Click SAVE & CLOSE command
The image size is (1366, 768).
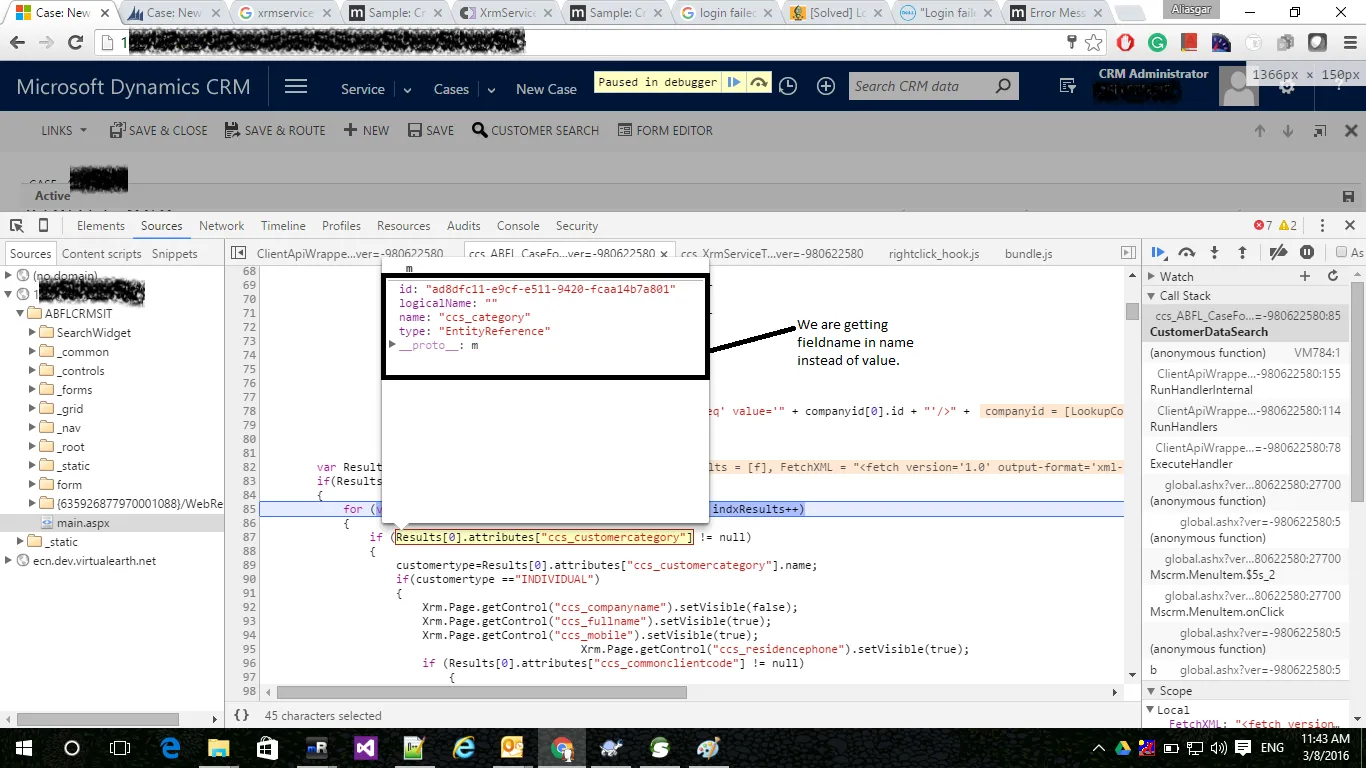[159, 130]
